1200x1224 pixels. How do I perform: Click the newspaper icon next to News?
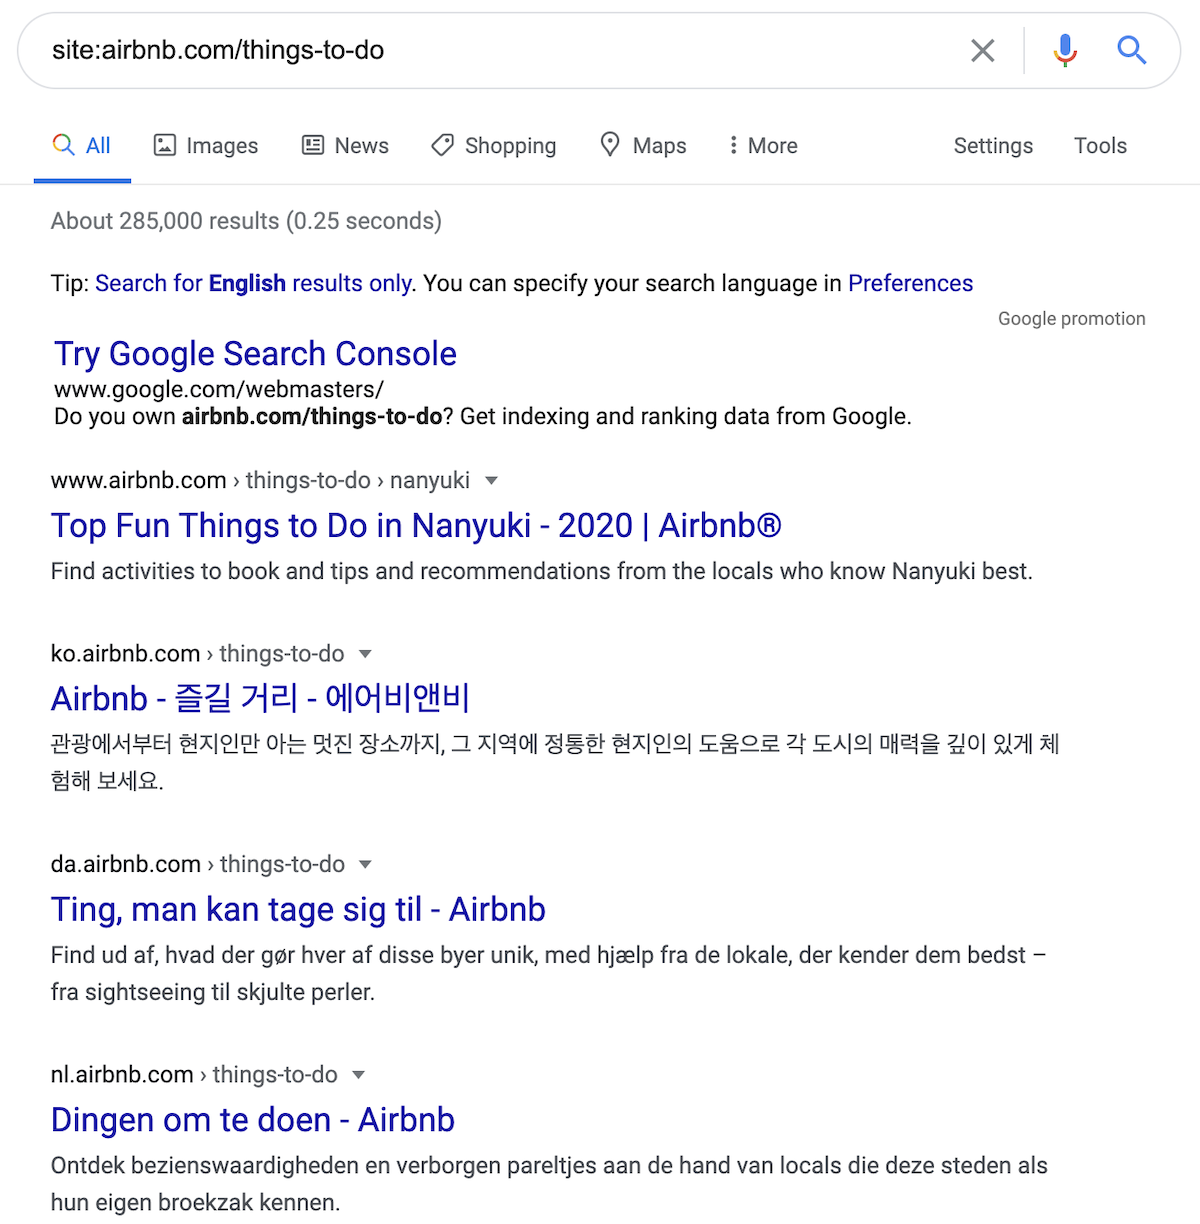click(313, 145)
